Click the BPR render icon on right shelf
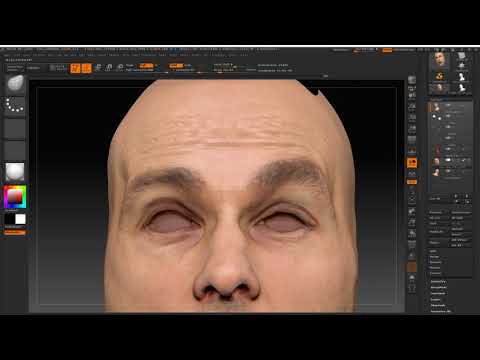 click(412, 80)
